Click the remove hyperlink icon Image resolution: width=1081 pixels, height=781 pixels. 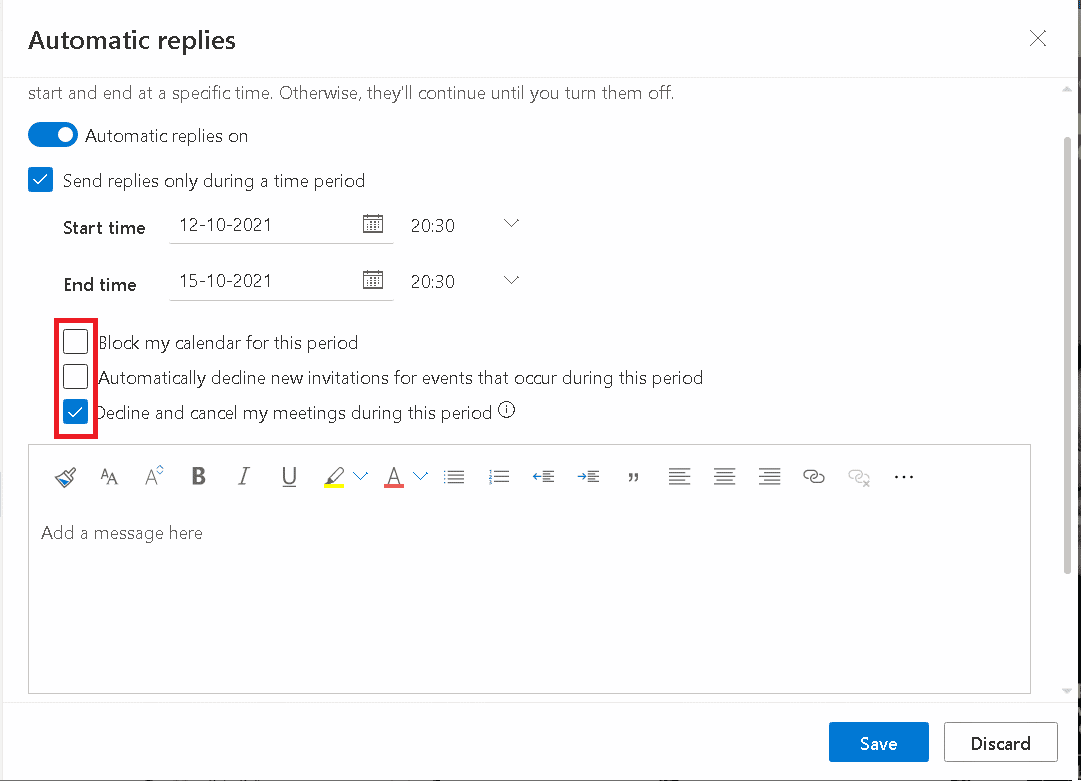[x=859, y=478]
